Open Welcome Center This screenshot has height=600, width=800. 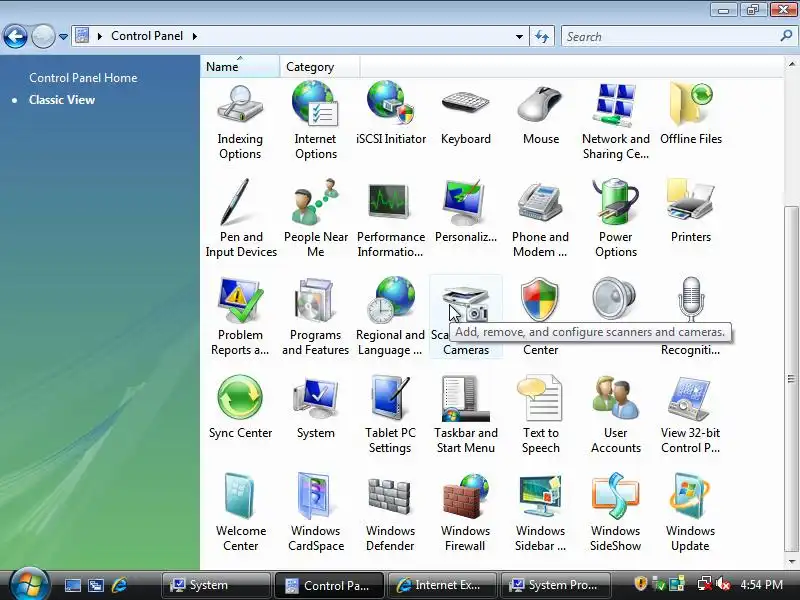tap(241, 513)
